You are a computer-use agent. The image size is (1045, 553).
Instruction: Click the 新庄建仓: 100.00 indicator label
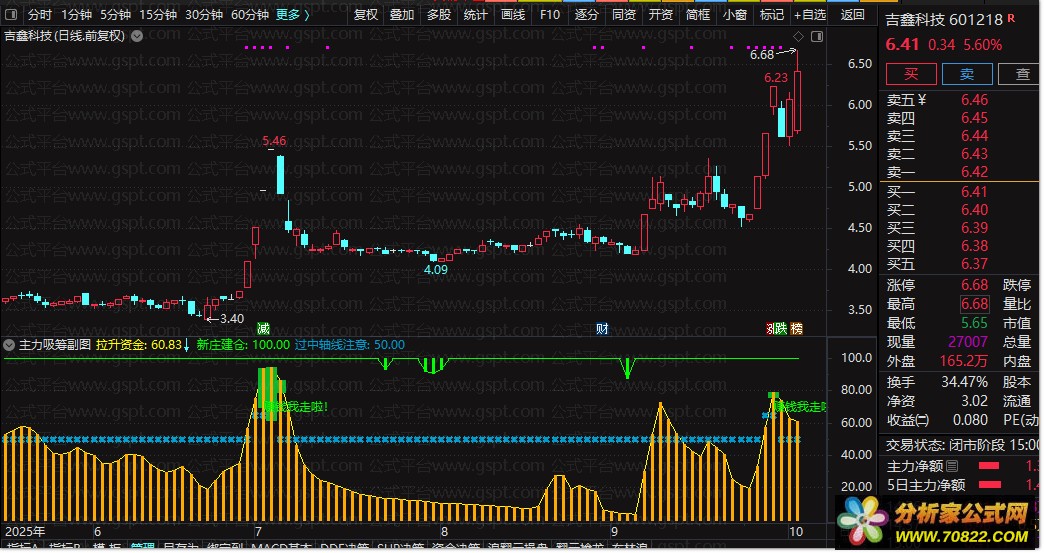coord(243,345)
